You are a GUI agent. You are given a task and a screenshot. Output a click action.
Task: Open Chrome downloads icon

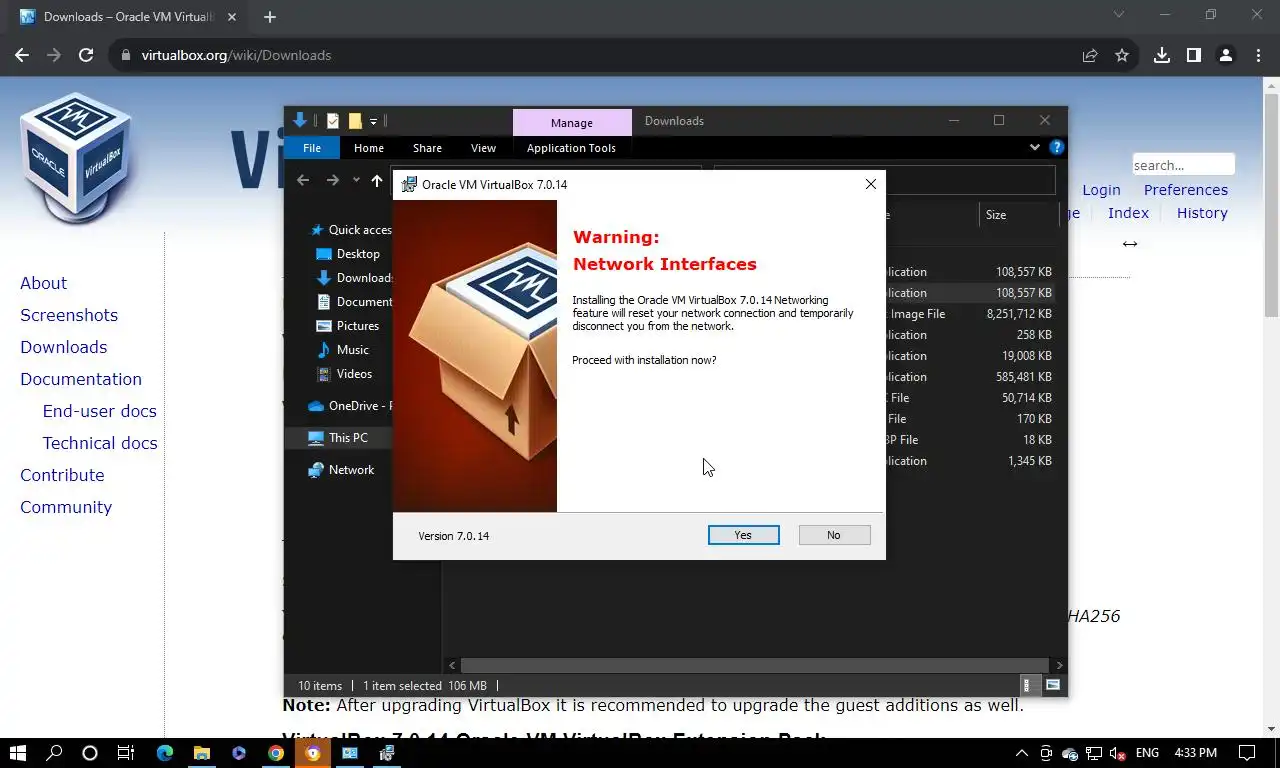[1161, 55]
